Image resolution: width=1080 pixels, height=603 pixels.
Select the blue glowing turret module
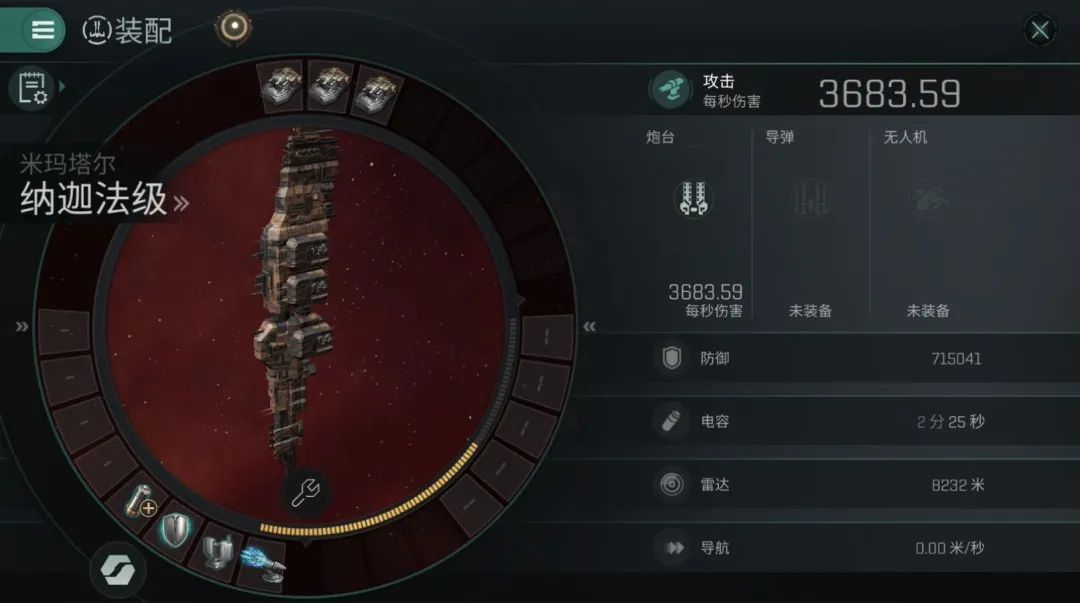coord(263,564)
